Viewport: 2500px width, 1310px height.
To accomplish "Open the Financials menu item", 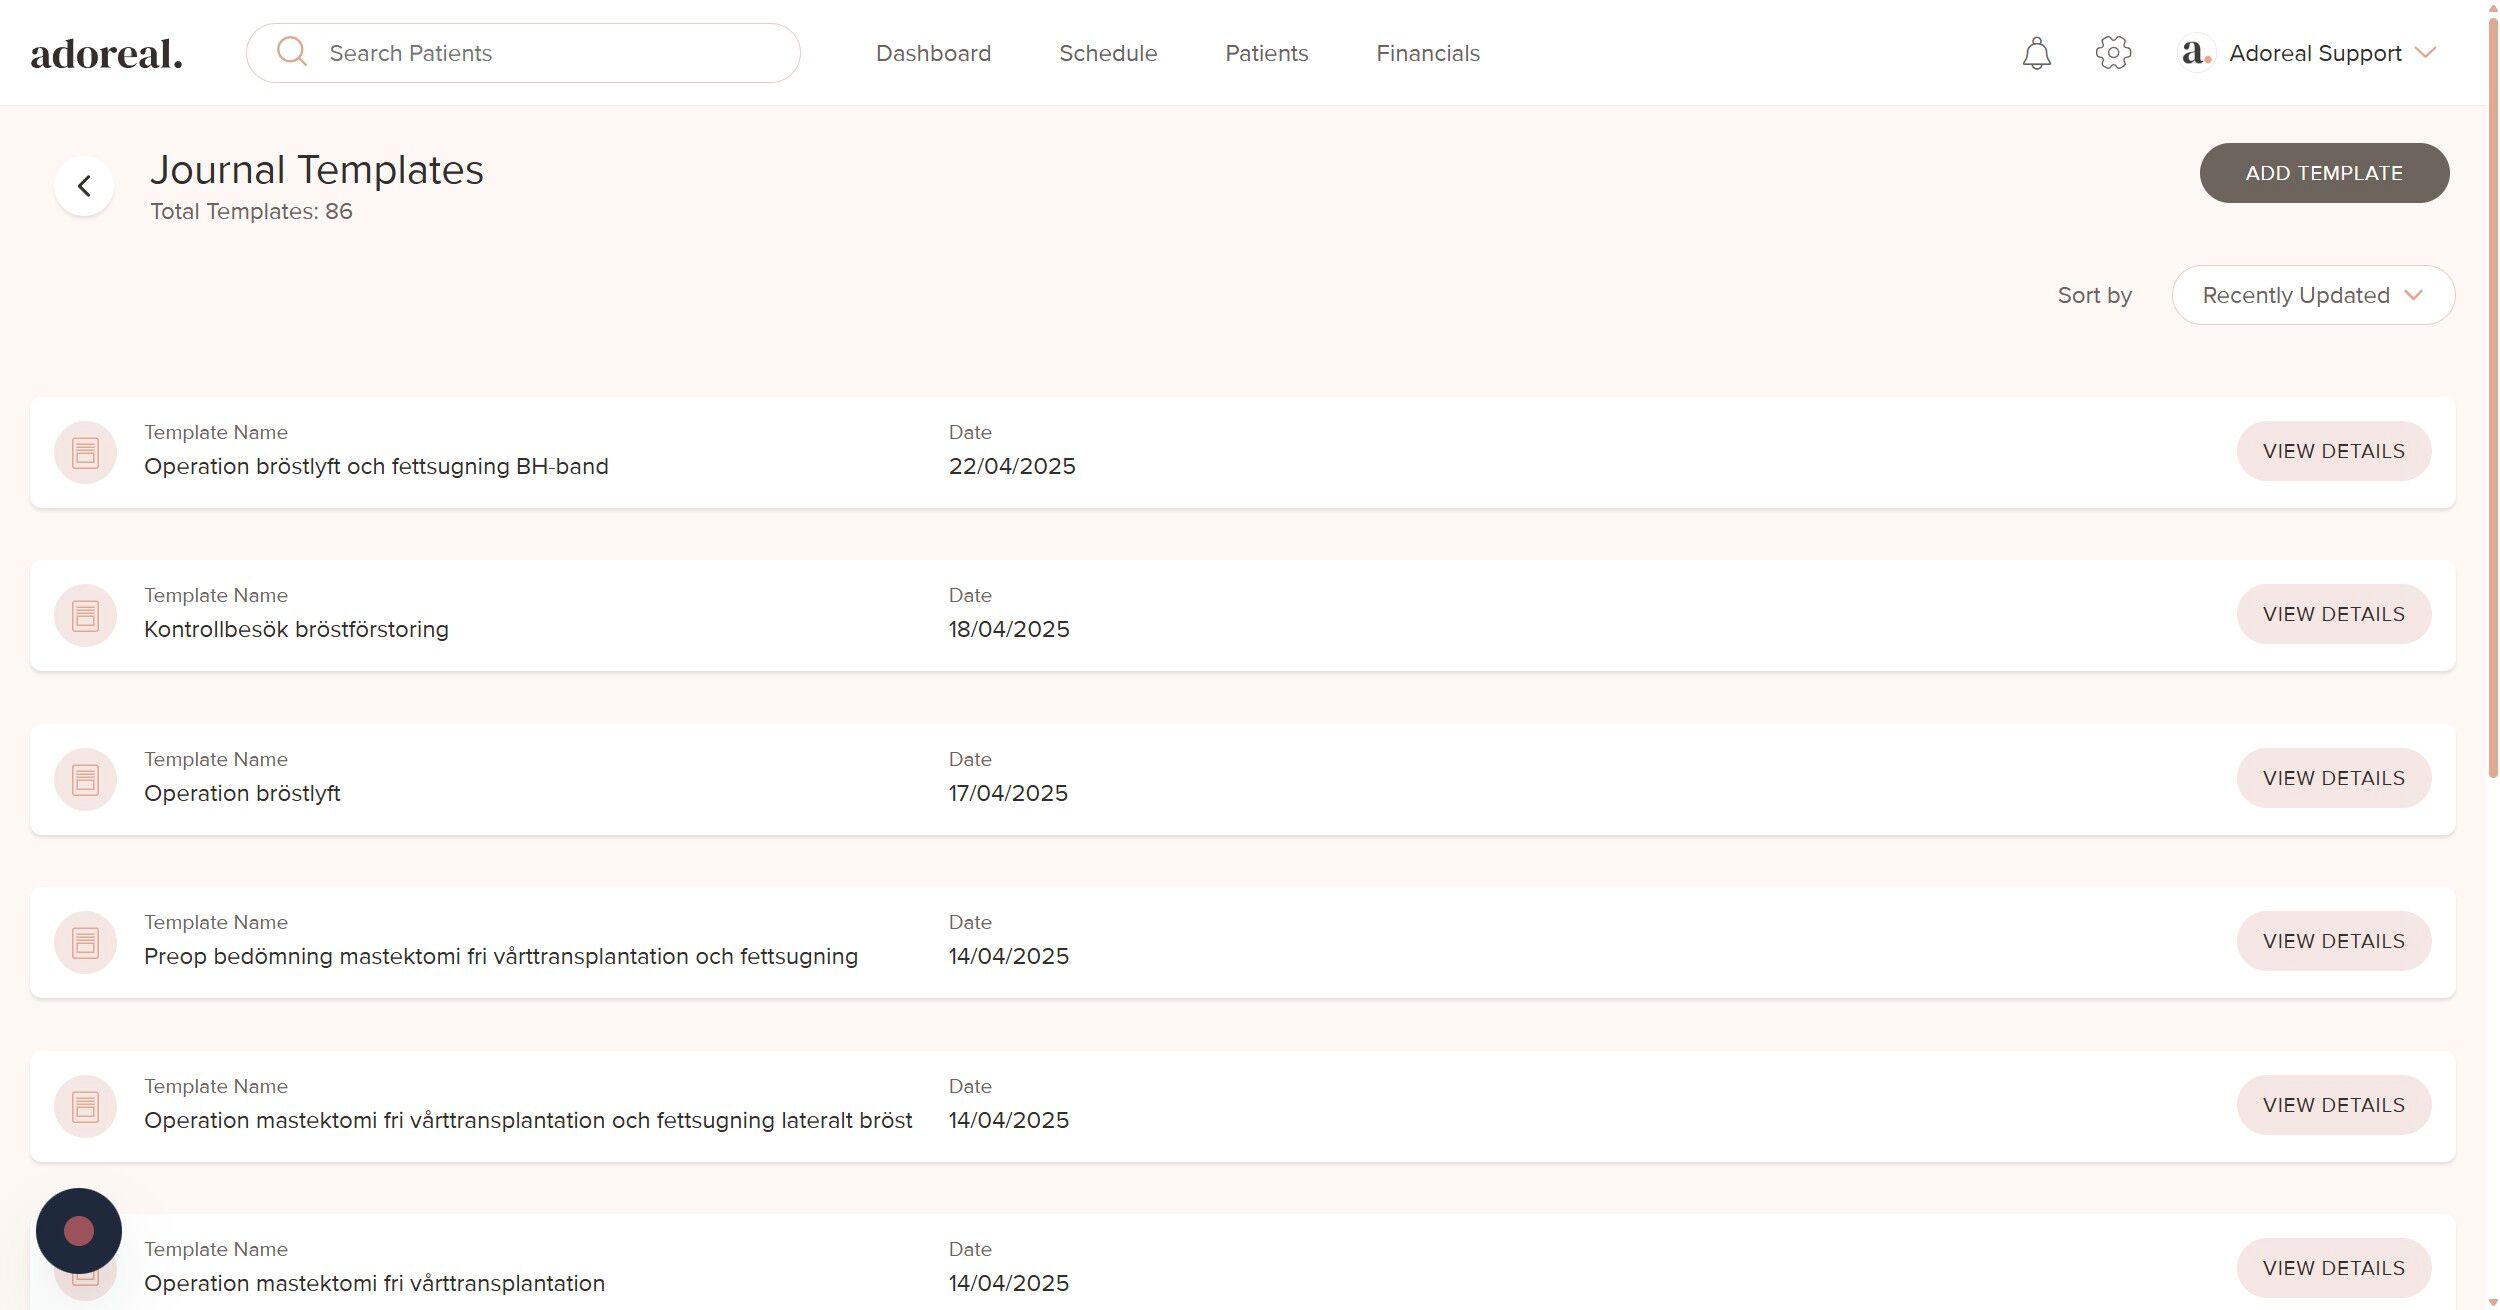I will pyautogui.click(x=1427, y=53).
